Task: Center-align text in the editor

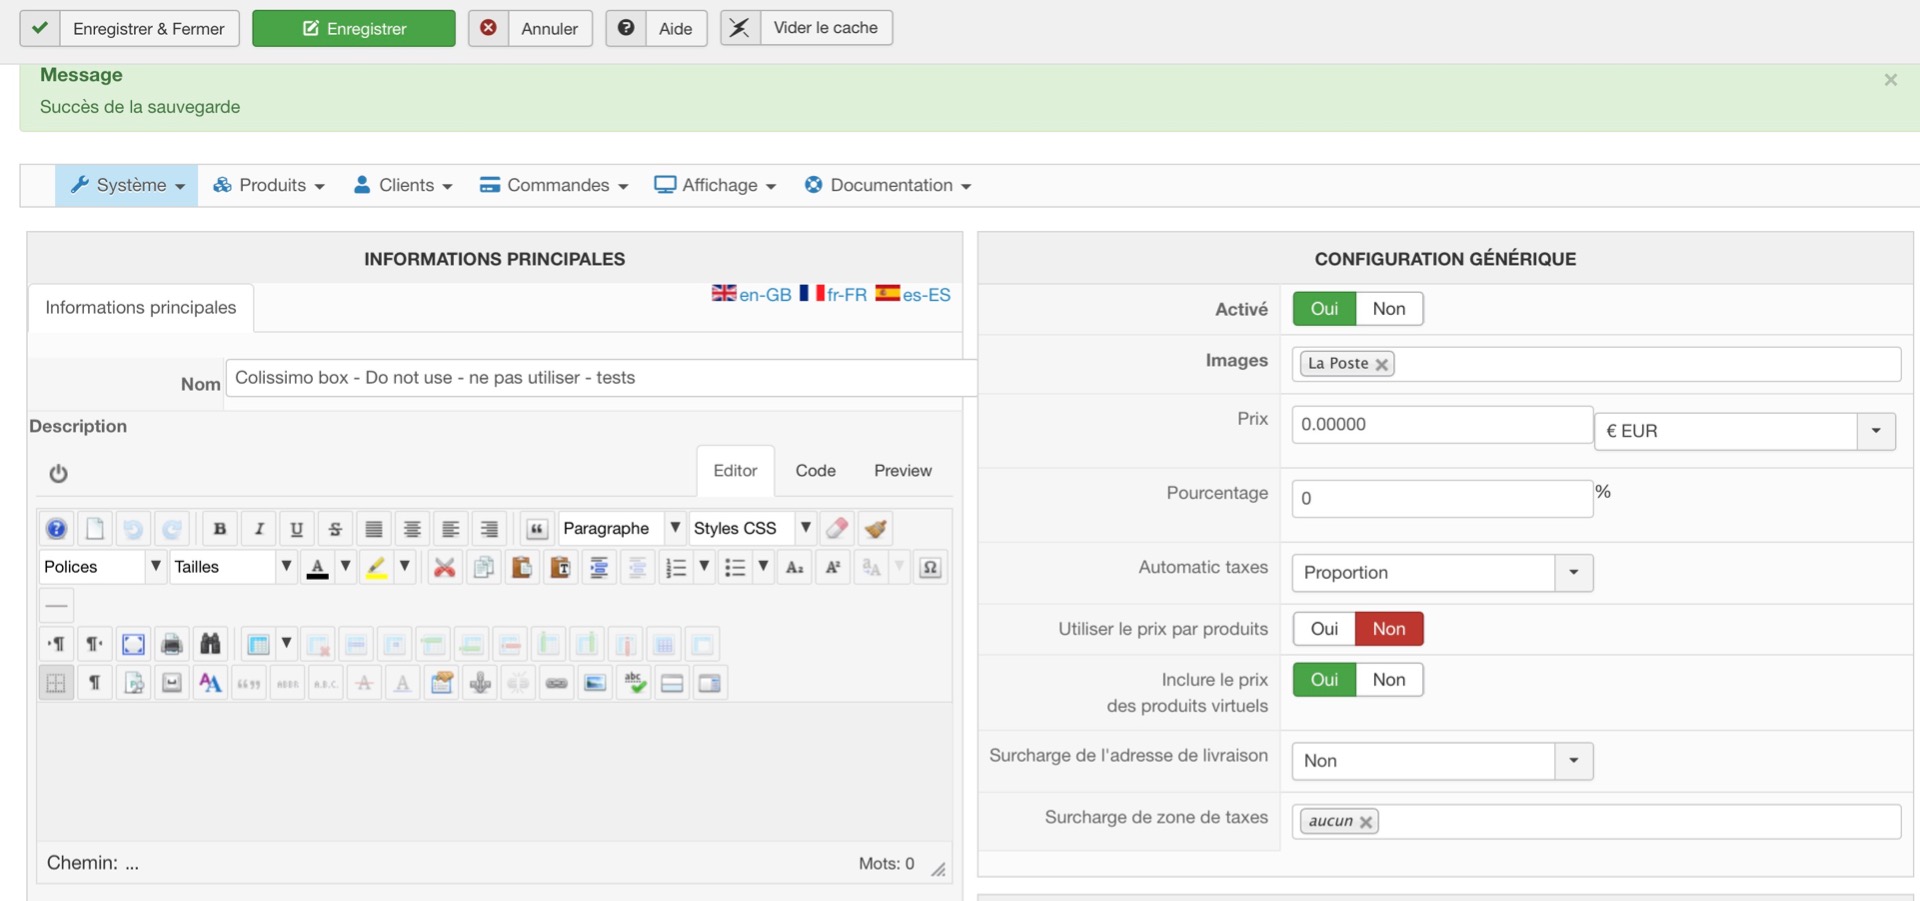Action: coord(412,529)
